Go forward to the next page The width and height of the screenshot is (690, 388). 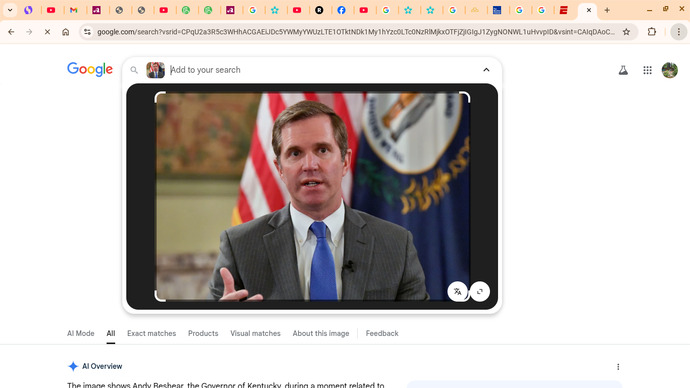(29, 32)
